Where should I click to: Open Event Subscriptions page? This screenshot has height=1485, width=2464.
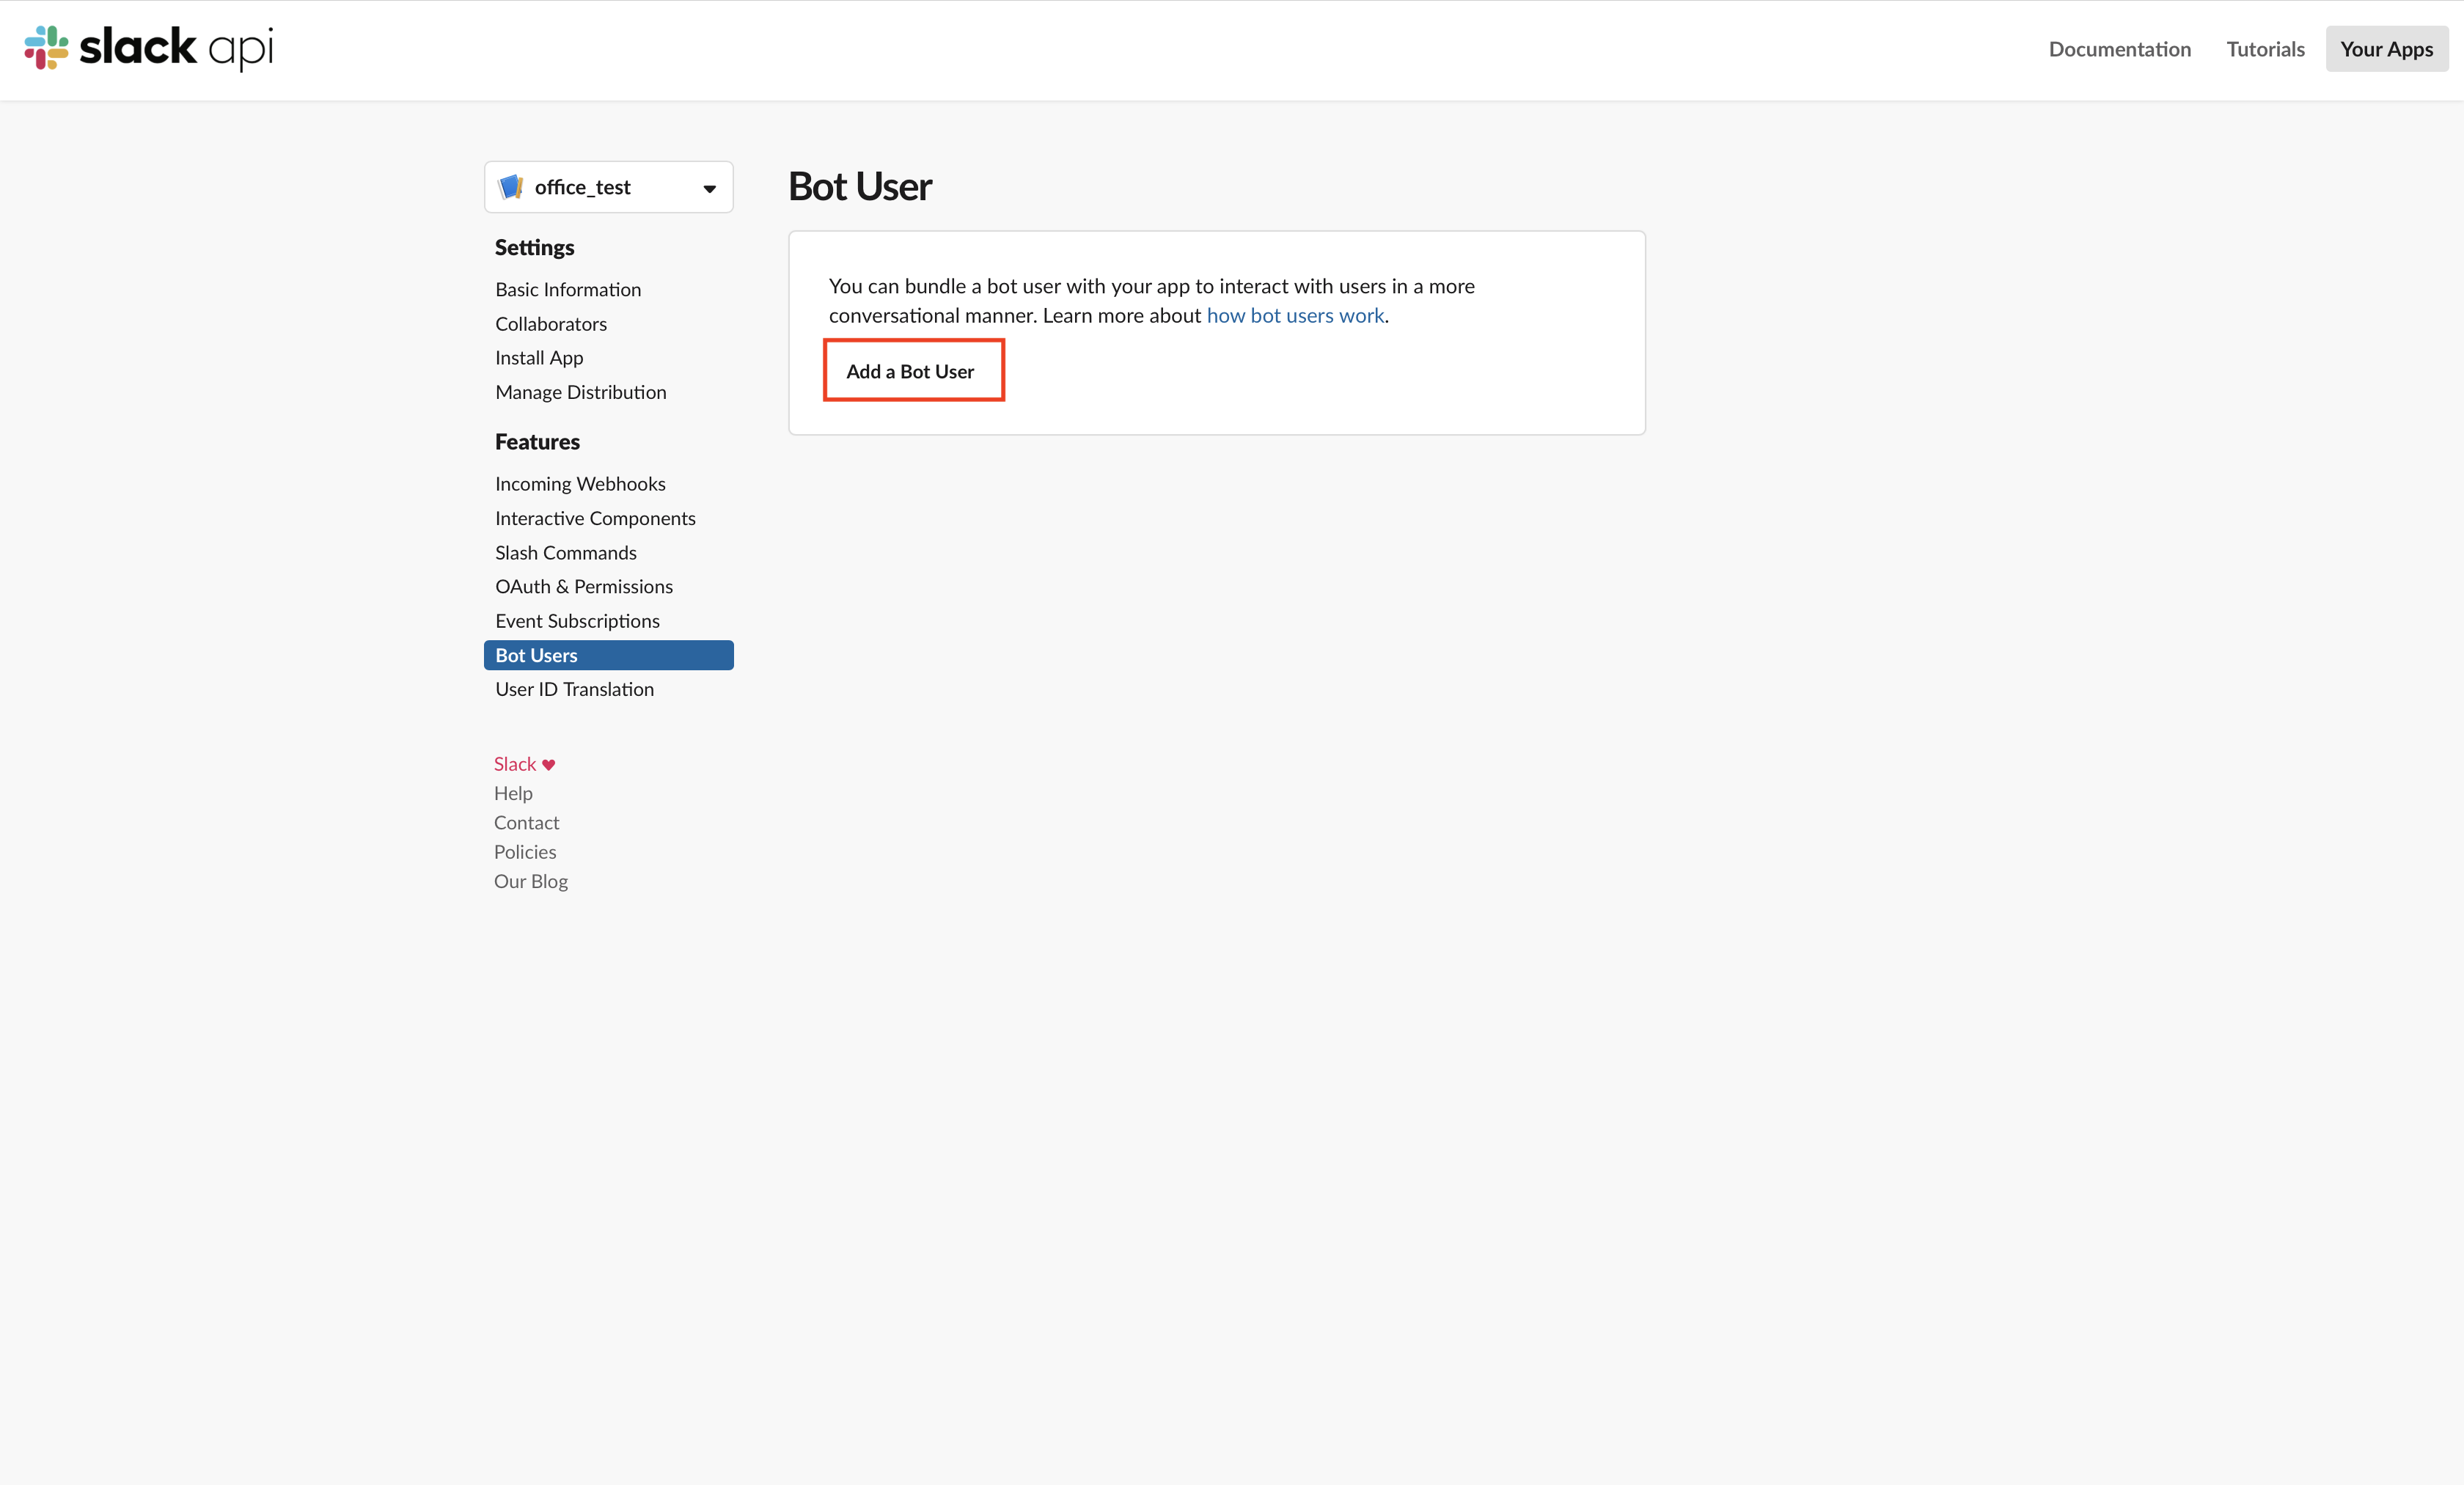point(577,621)
